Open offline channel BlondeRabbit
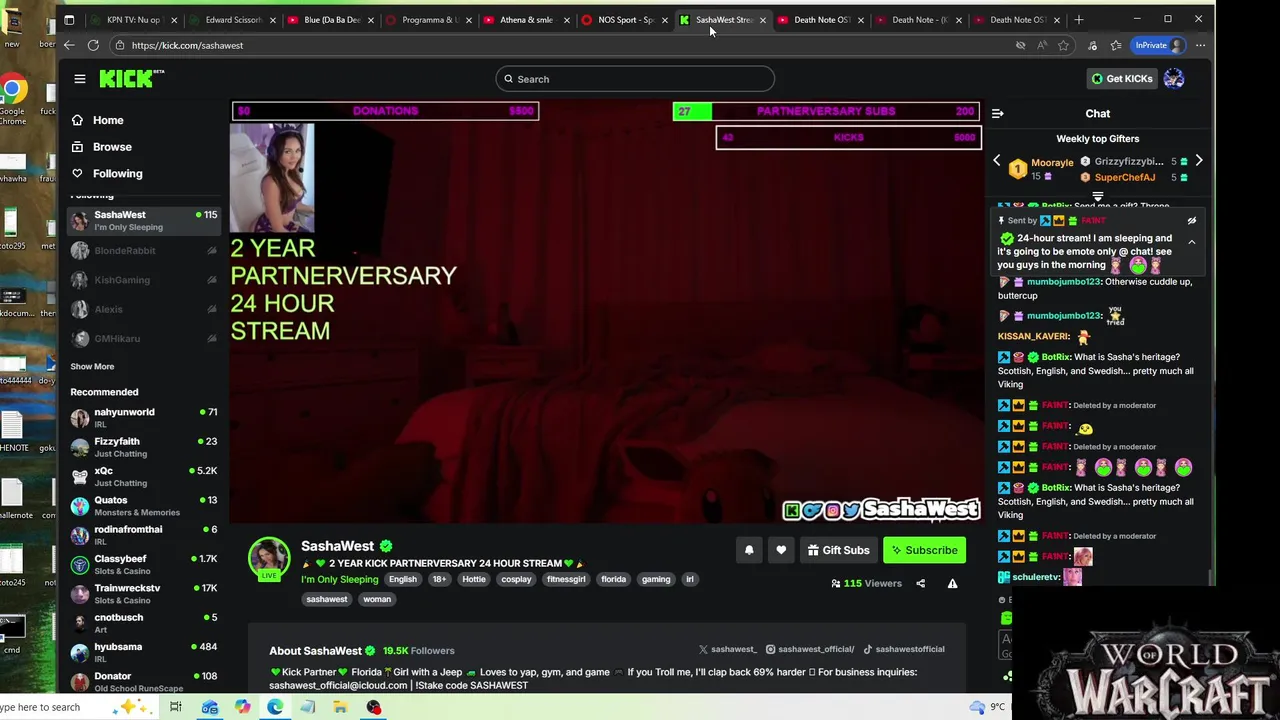Screen dimensions: 1280x720 [x=144, y=251]
